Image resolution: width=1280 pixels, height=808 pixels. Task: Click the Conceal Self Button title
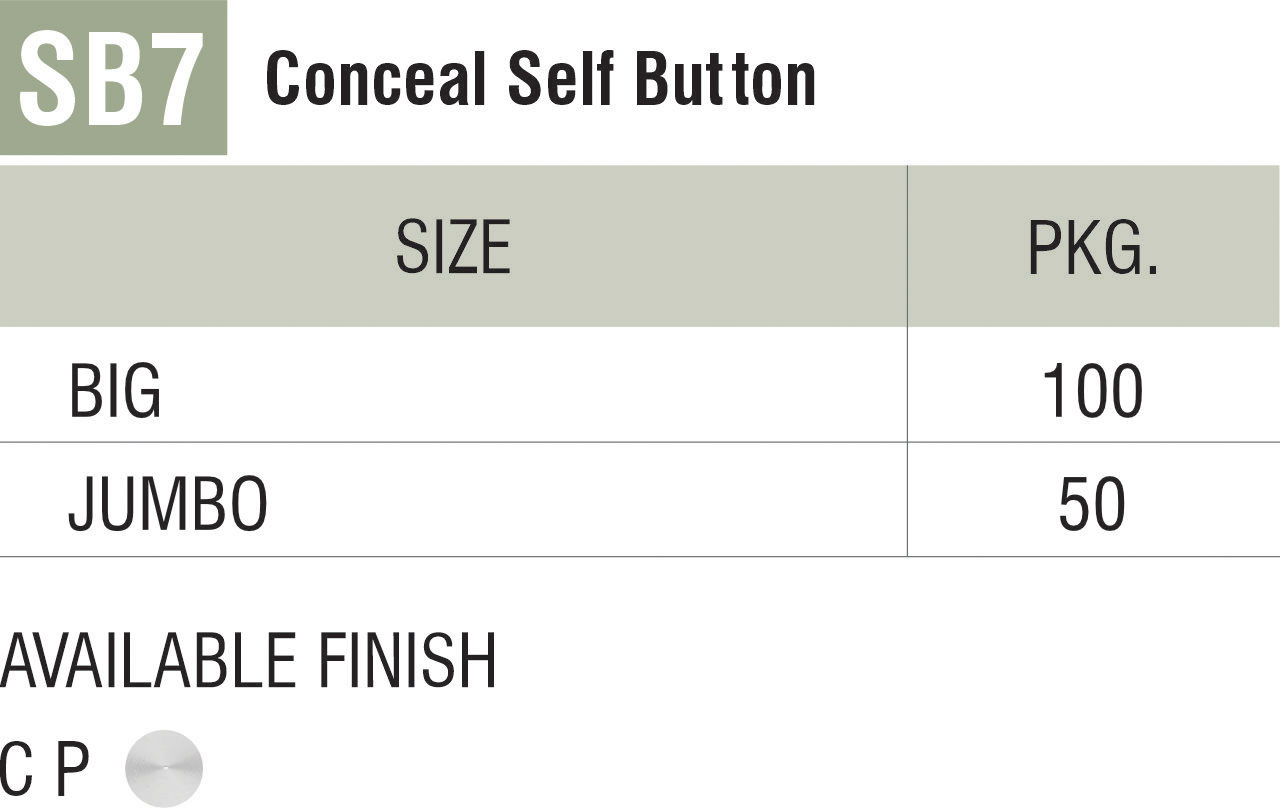tap(541, 79)
